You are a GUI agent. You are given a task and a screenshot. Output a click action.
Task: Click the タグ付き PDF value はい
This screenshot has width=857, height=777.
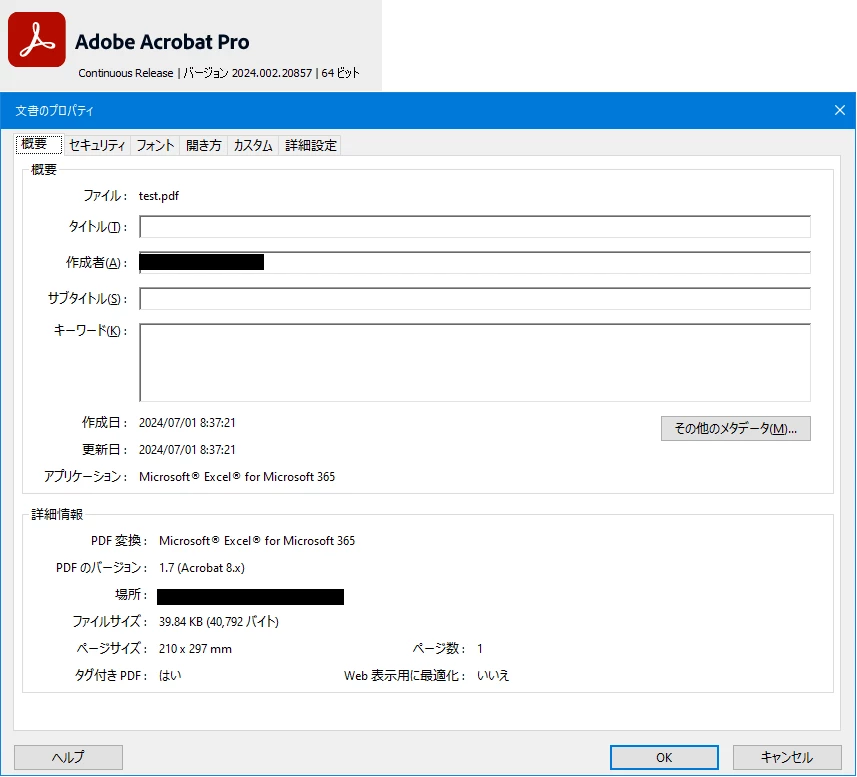tap(170, 676)
